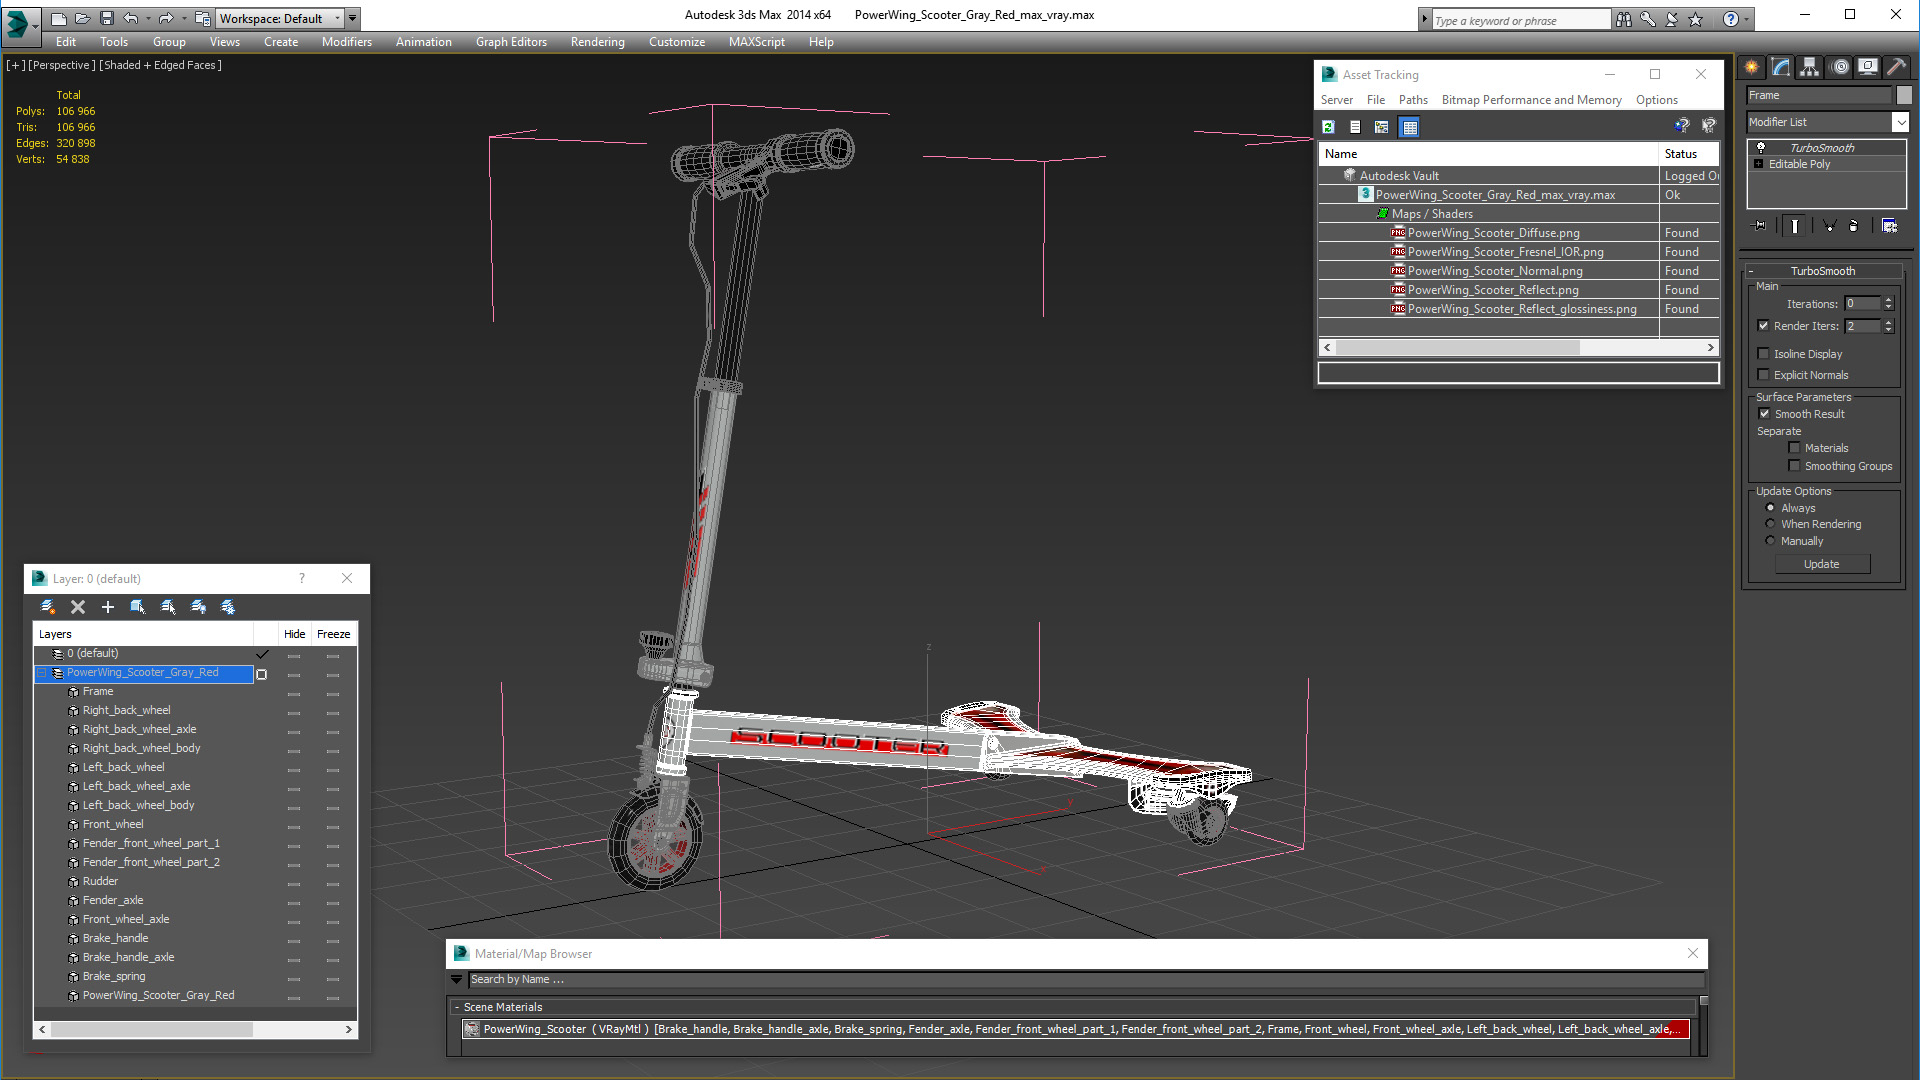Enable the Isoline Display checkbox
Image resolution: width=1920 pixels, height=1080 pixels.
click(x=1763, y=354)
